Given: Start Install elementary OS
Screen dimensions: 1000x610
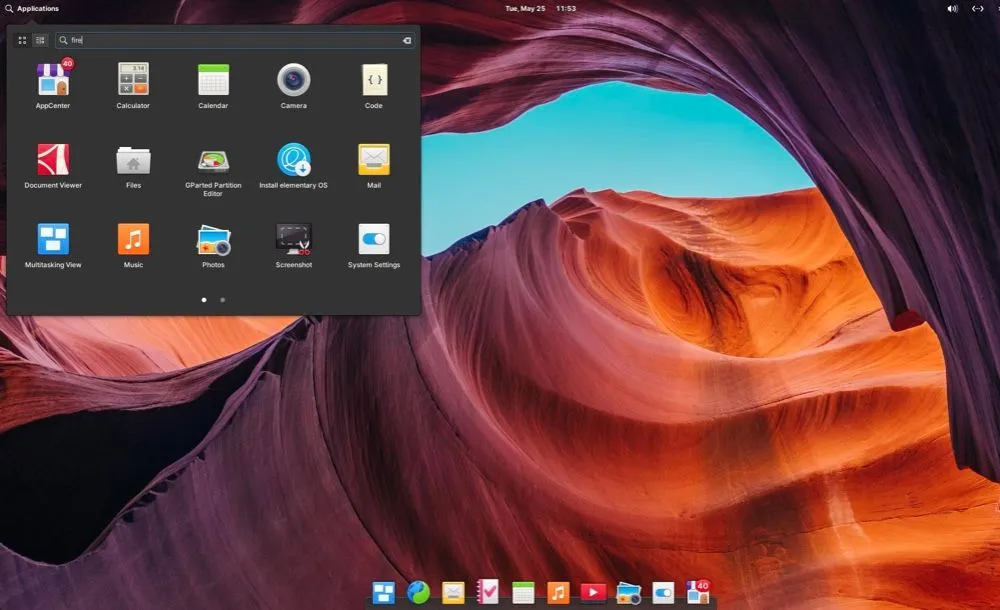Looking at the screenshot, I should (293, 165).
